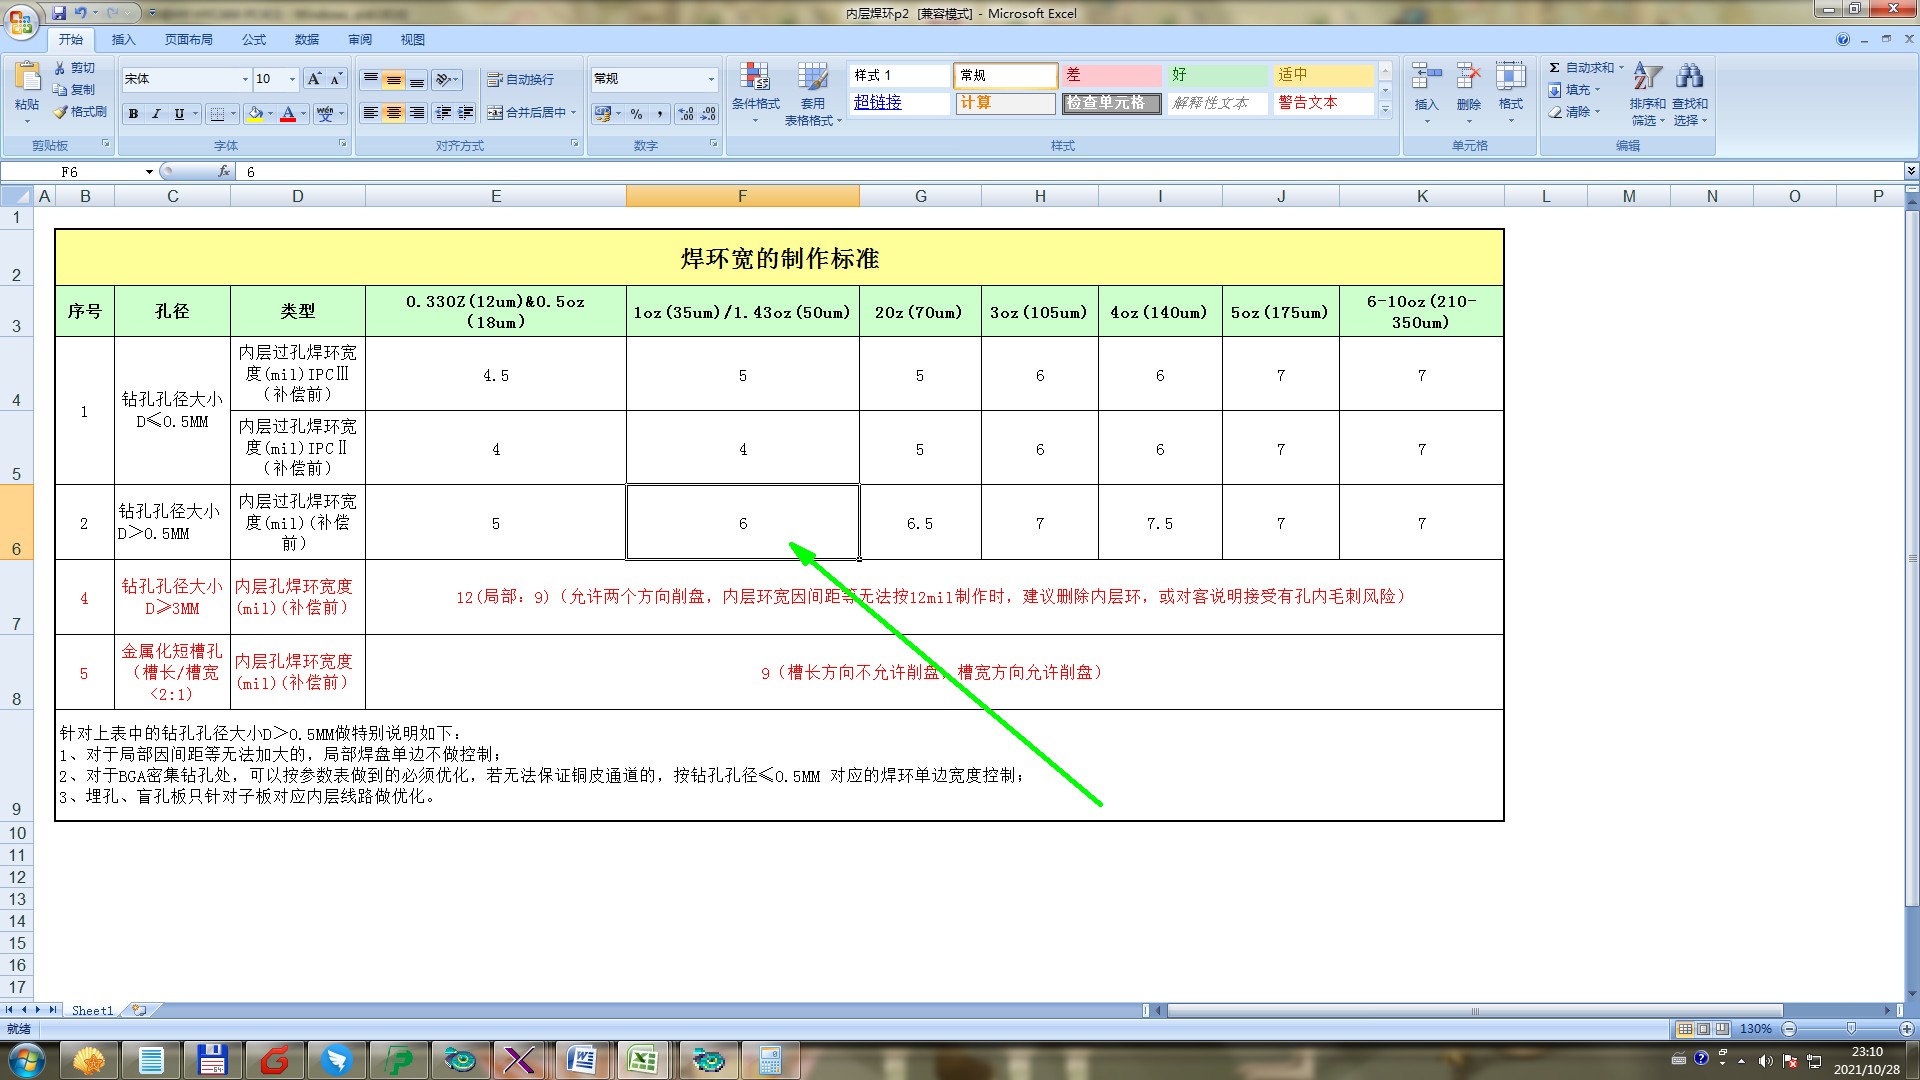Open the Conditional Formatting (条件格式) icon
The image size is (1920, 1080).
(x=755, y=78)
